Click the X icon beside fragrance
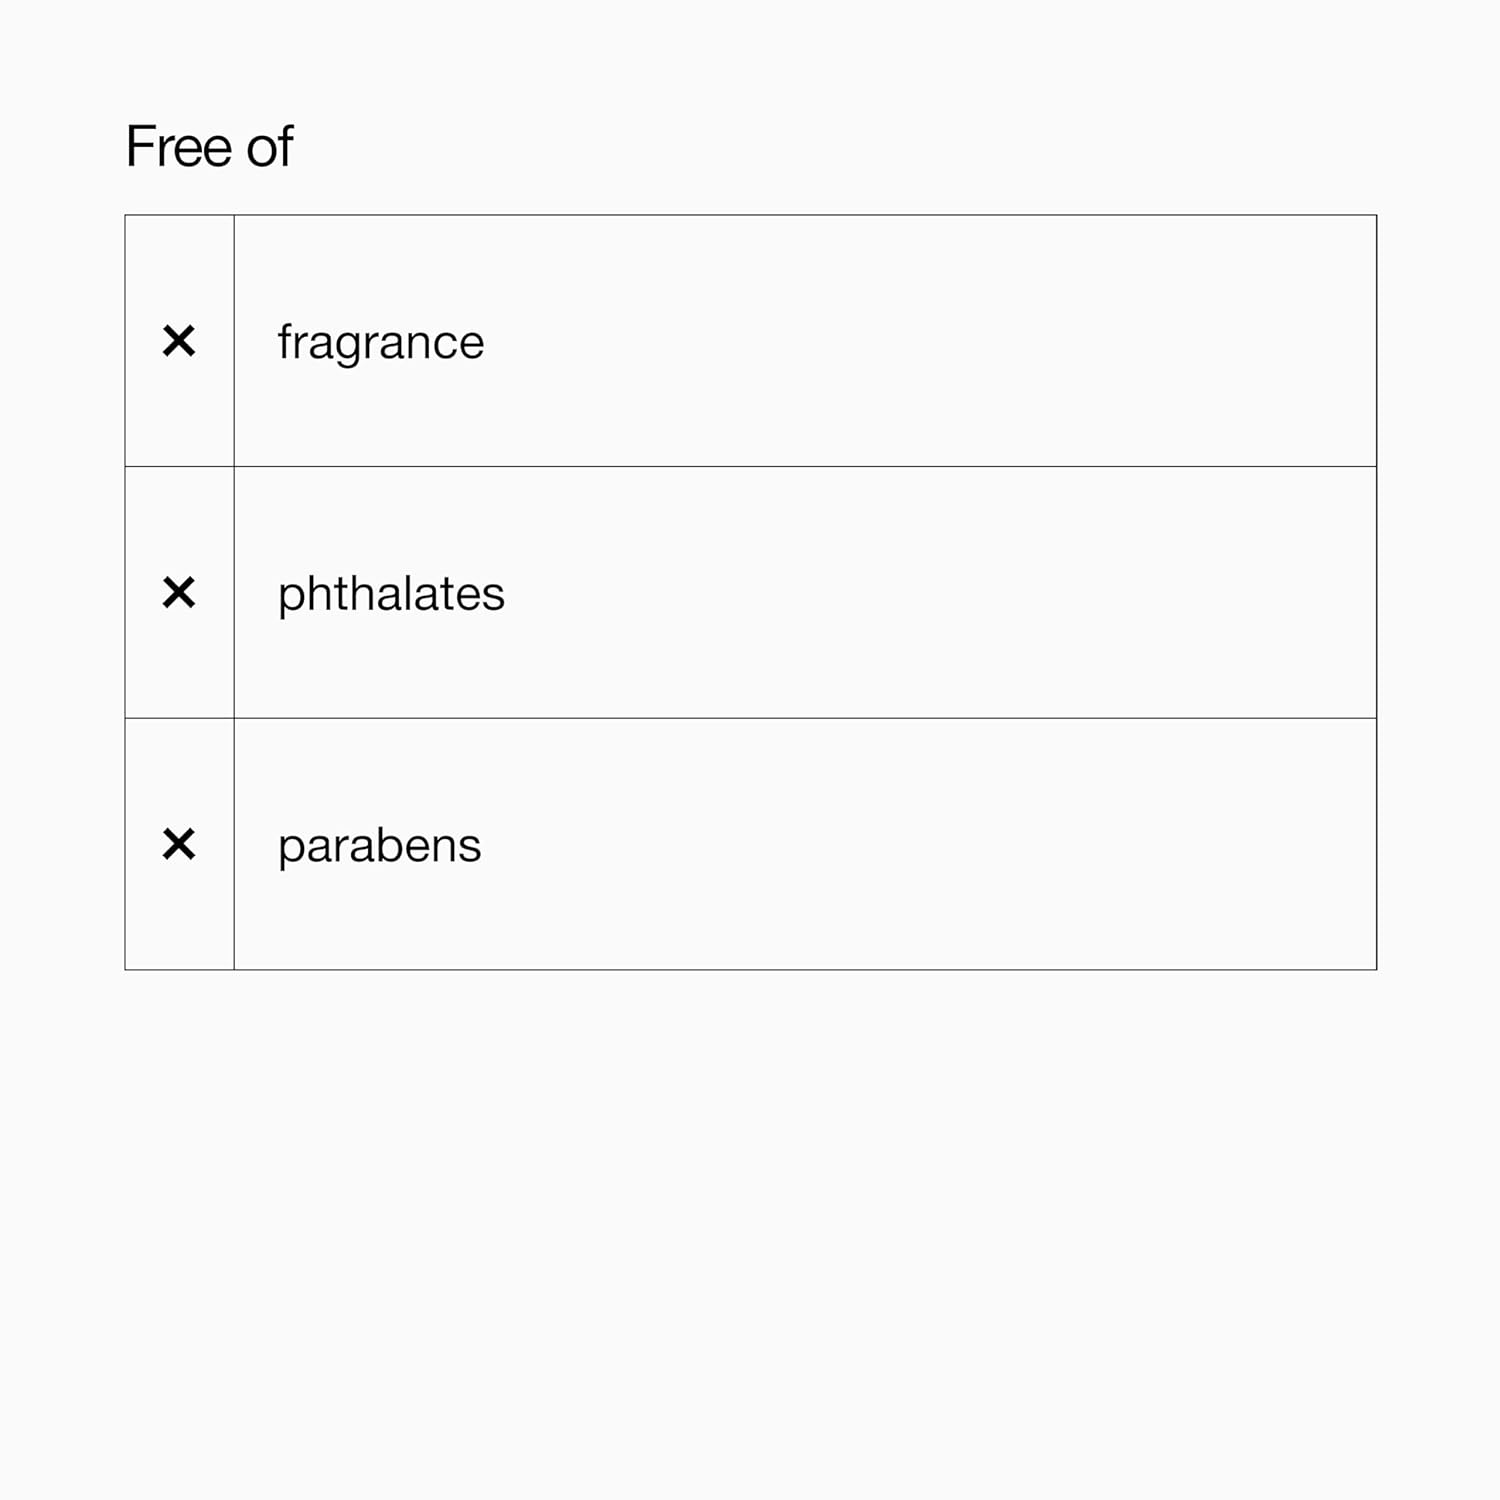Screen dimensions: 1500x1500 179,341
